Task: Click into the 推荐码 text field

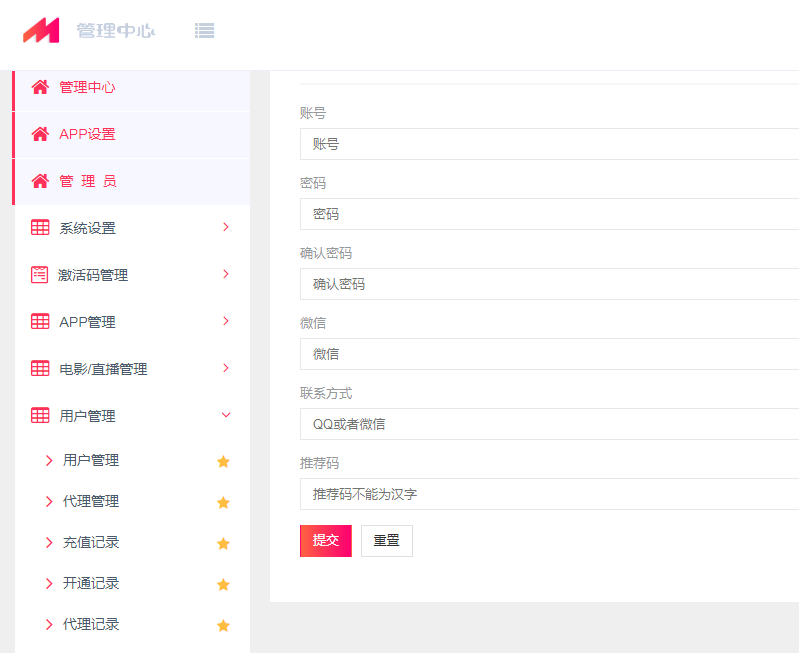Action: pyautogui.click(x=548, y=494)
